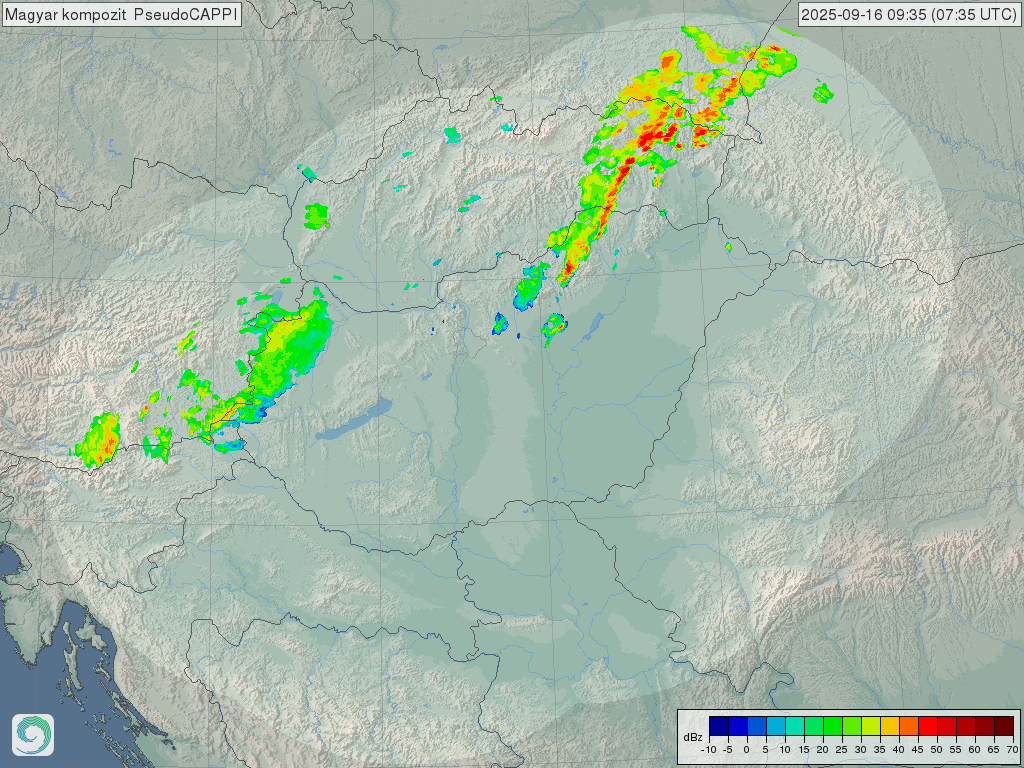This screenshot has width=1024, height=768.
Task: Click the '65' legend scale value
Action: coord(993,750)
